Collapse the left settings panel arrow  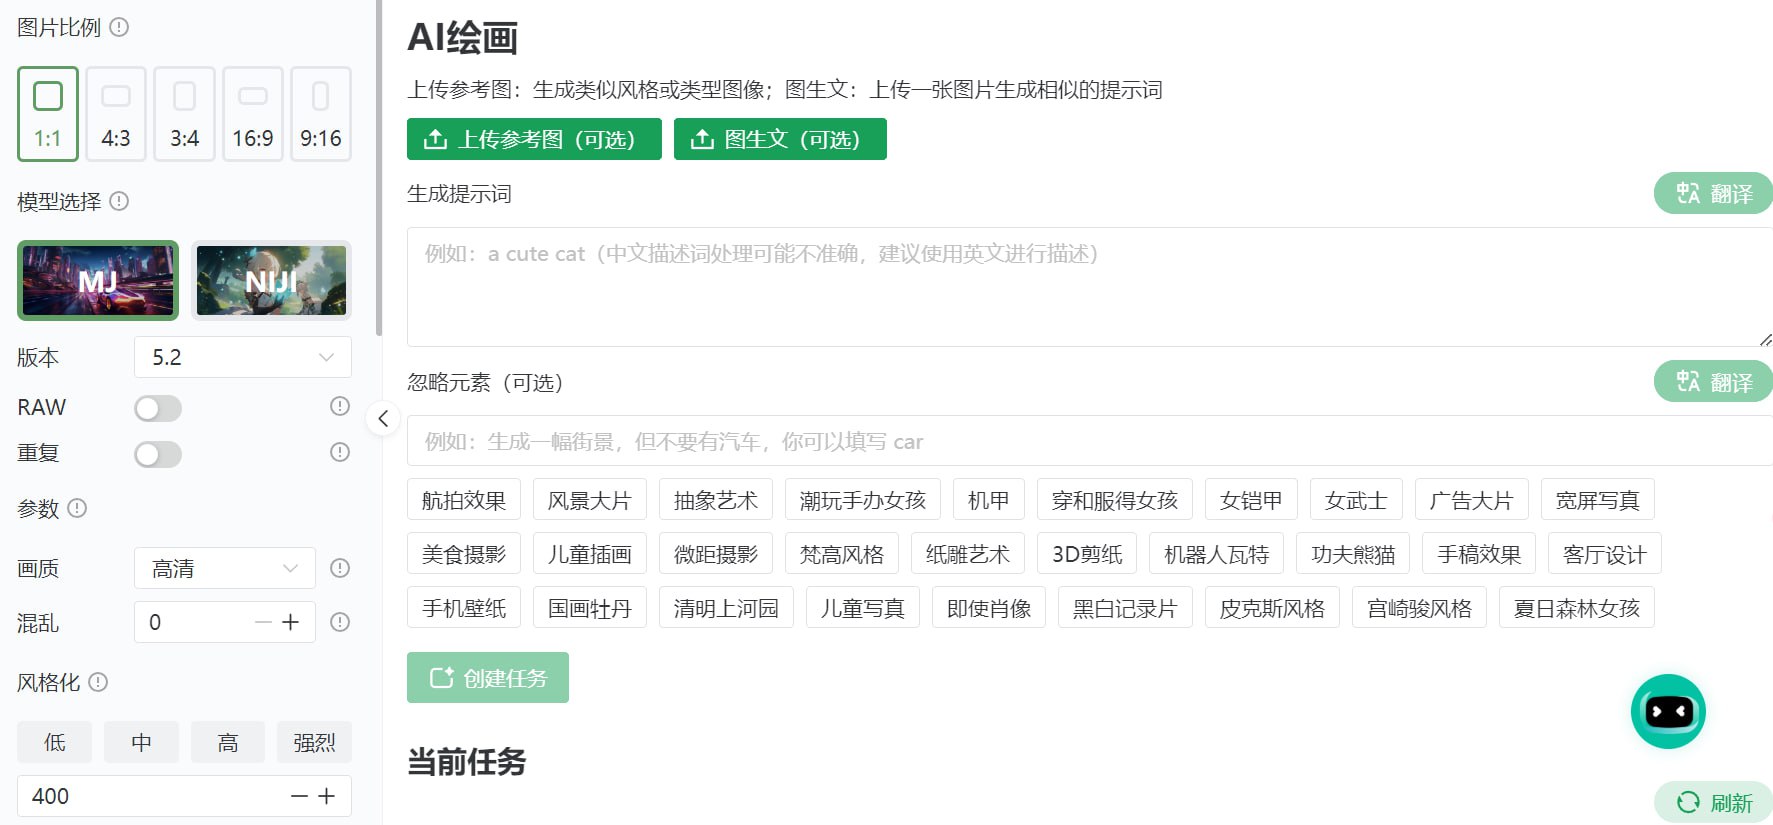point(383,419)
